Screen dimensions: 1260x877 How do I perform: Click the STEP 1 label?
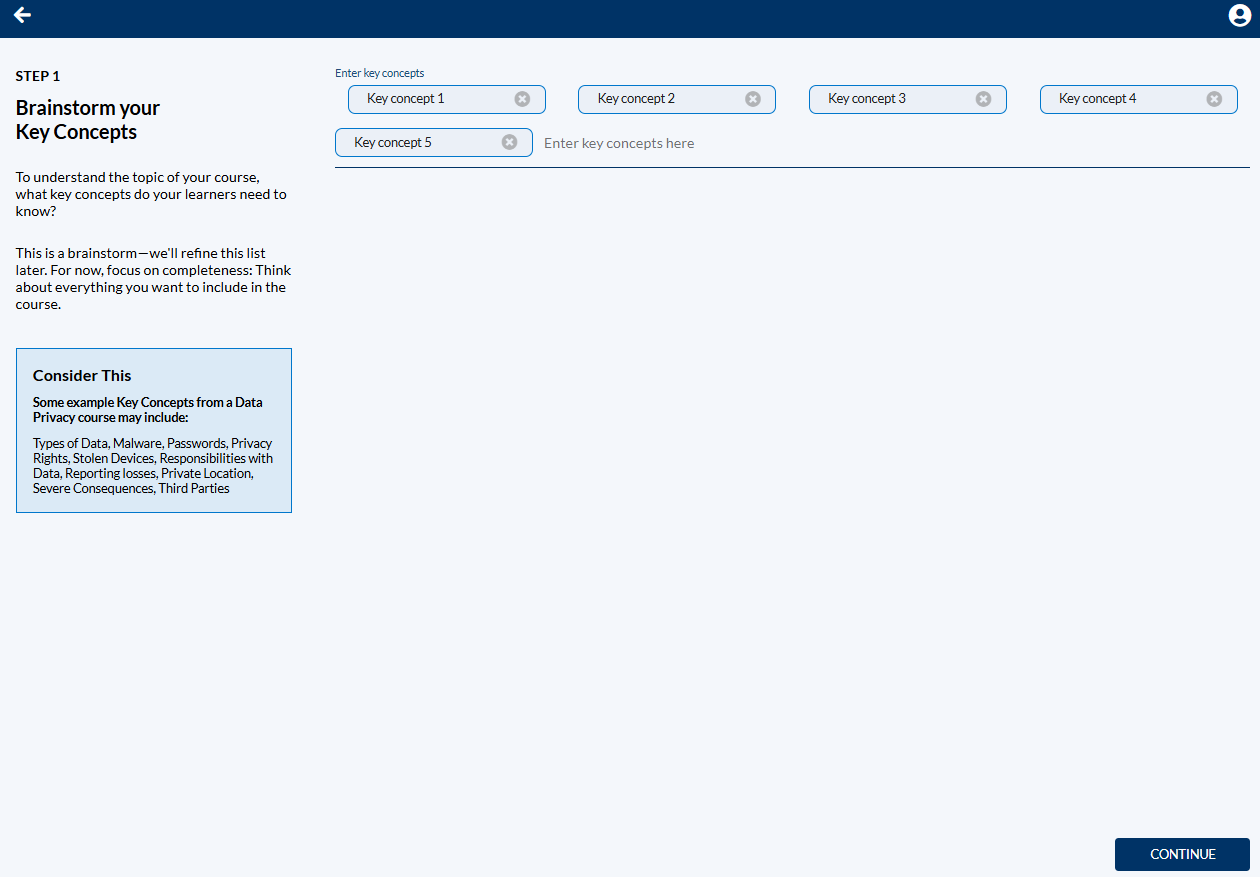tap(38, 76)
